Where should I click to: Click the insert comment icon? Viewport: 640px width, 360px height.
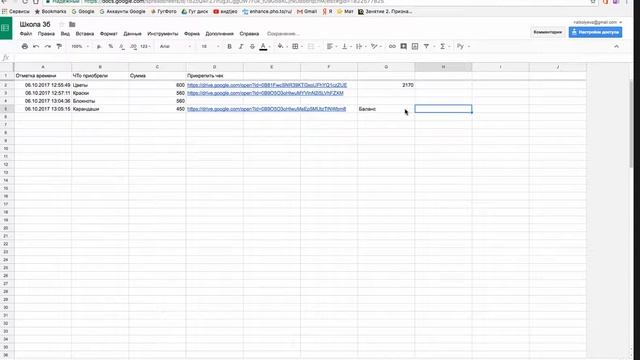403,47
